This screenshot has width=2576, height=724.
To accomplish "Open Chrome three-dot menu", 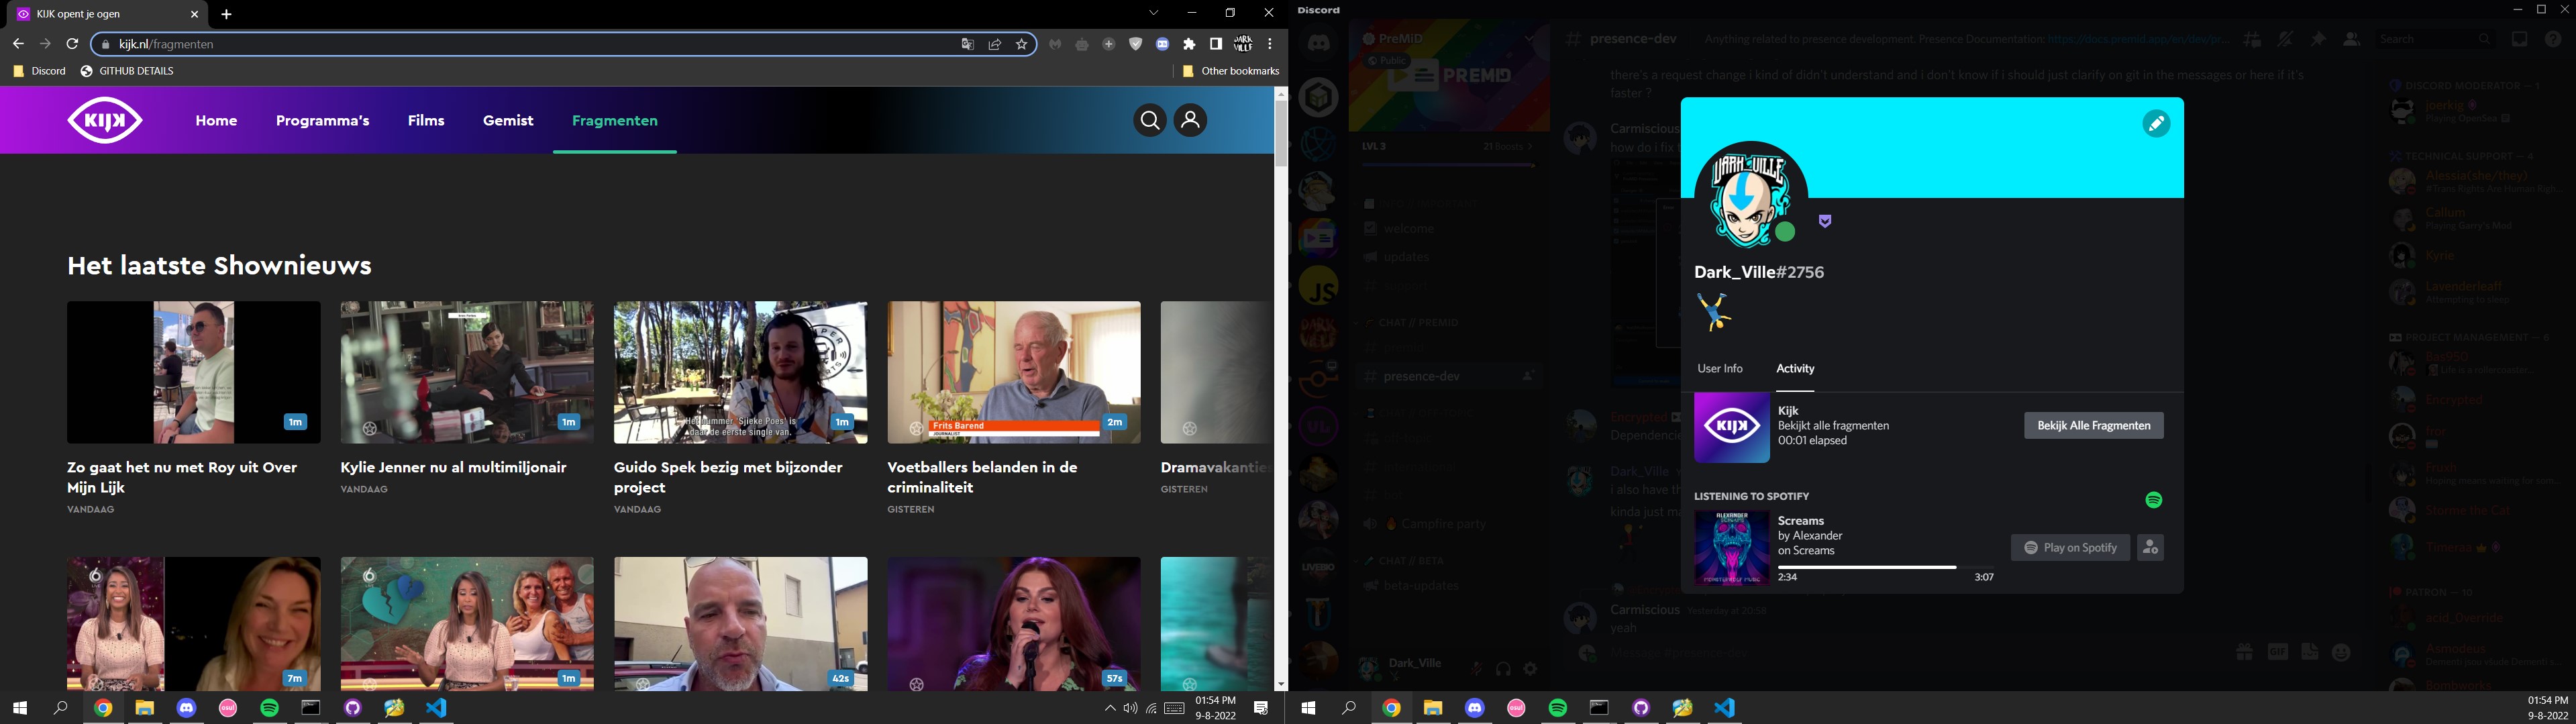I will click(x=1270, y=44).
